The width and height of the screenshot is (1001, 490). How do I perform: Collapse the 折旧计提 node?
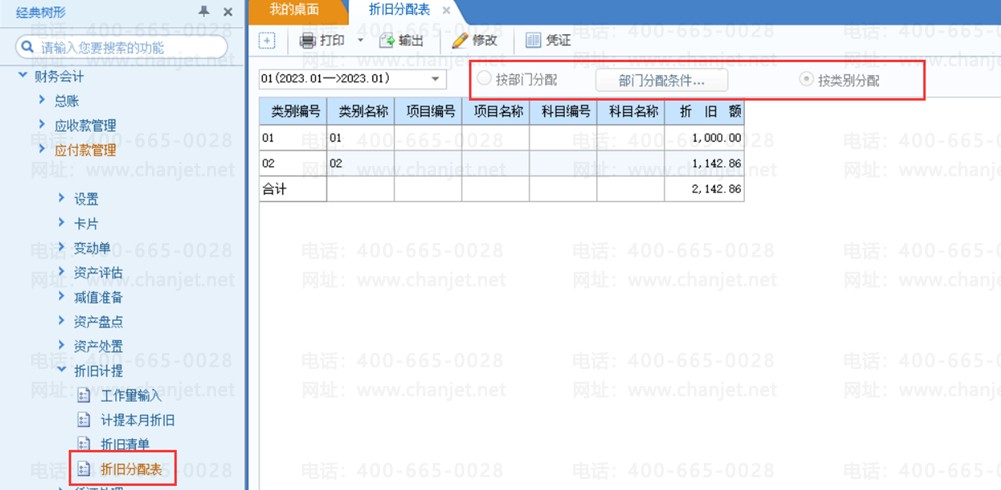(x=61, y=369)
